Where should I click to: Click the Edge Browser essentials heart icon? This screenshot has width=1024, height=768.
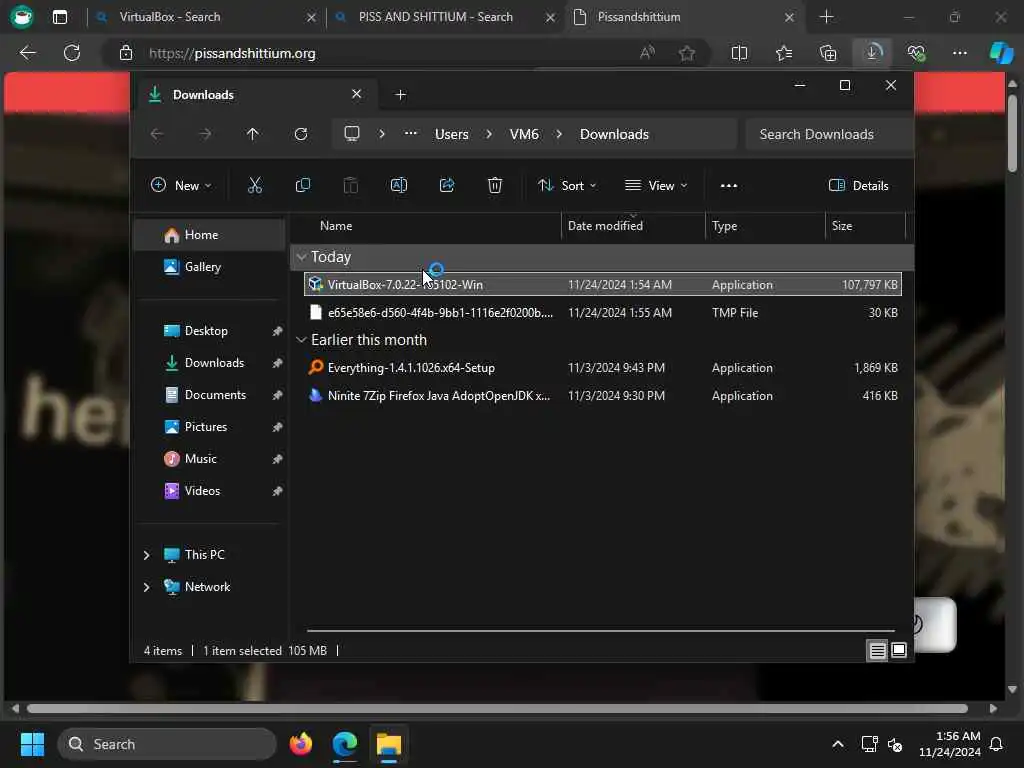916,53
